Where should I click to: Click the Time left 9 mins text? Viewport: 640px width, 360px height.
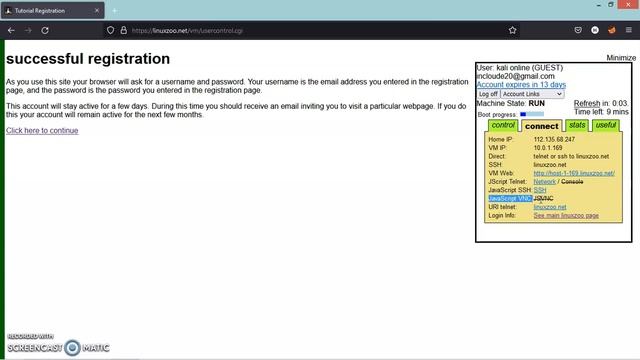coord(601,112)
